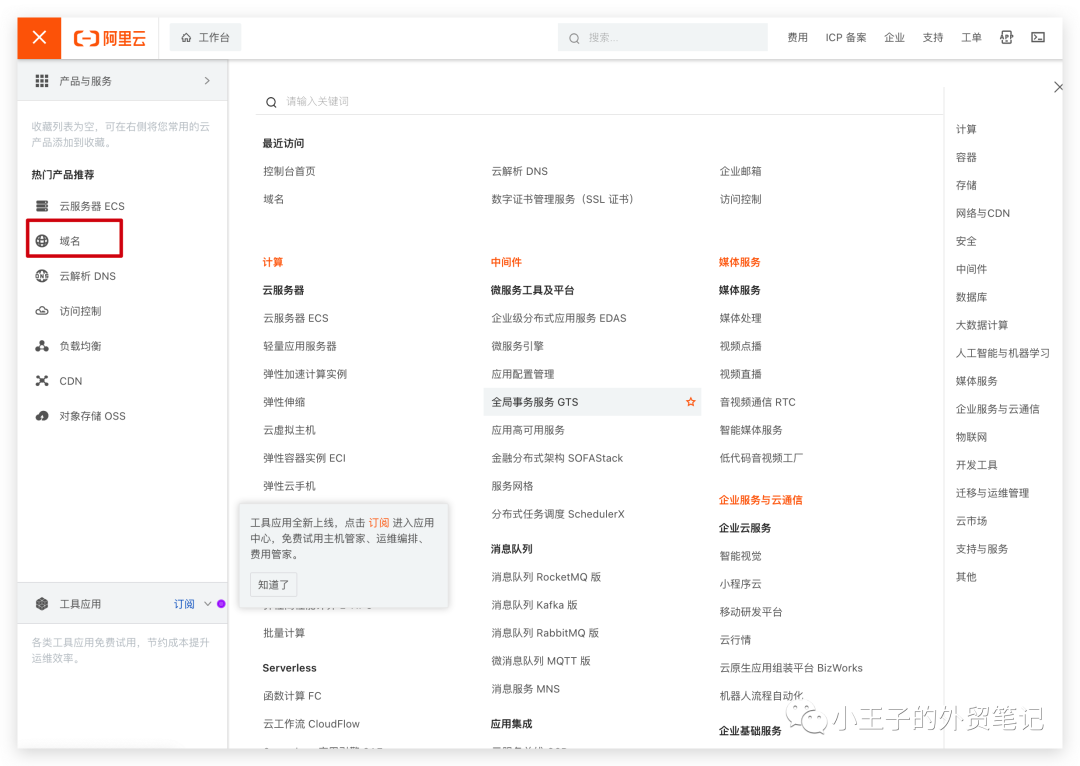Image resolution: width=1080 pixels, height=766 pixels.
Task: Open 微消息队列 MQTT 版
Action: point(541,661)
